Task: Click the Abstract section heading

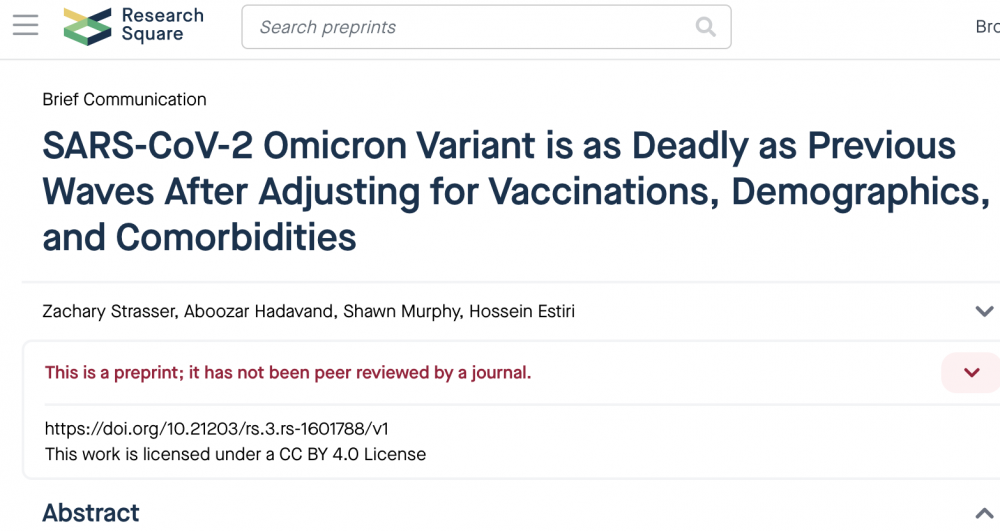Action: (91, 513)
